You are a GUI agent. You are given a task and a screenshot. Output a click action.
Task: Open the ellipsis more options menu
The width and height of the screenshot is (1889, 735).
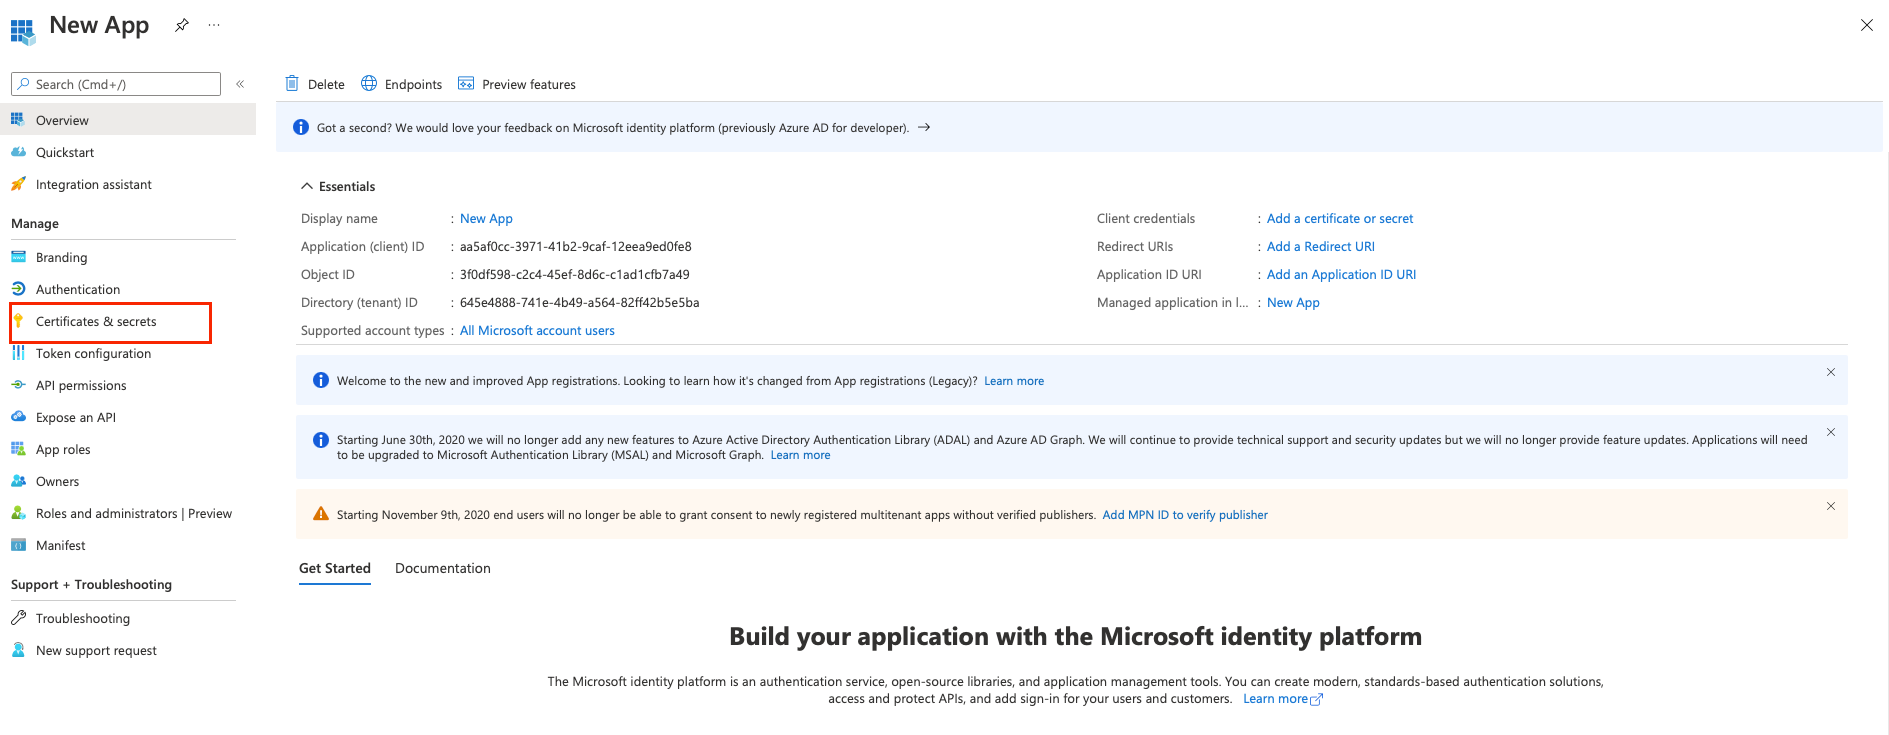(x=214, y=26)
